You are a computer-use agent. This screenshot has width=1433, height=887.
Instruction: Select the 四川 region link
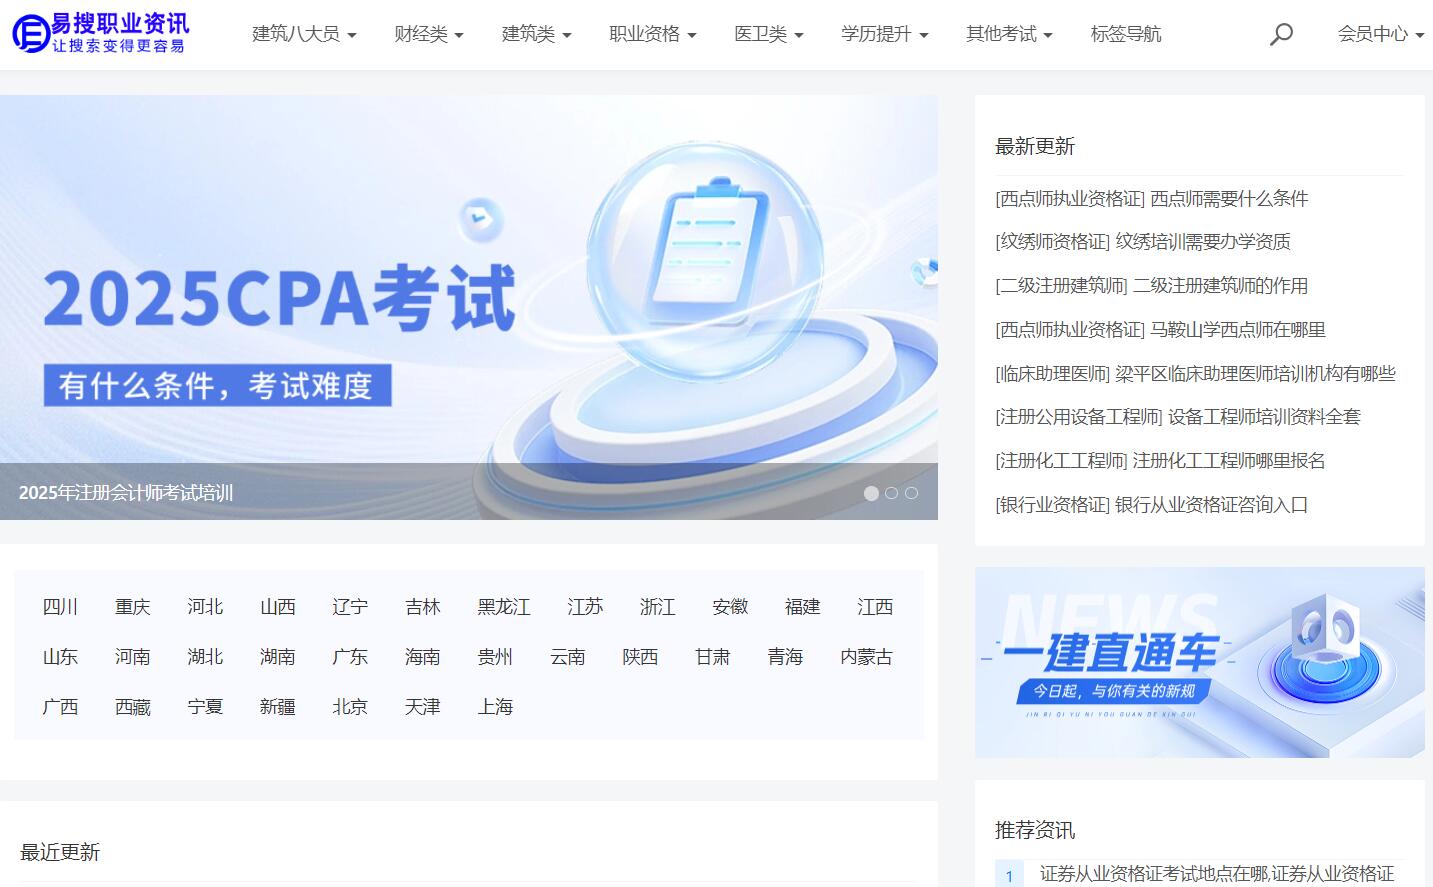pos(60,607)
